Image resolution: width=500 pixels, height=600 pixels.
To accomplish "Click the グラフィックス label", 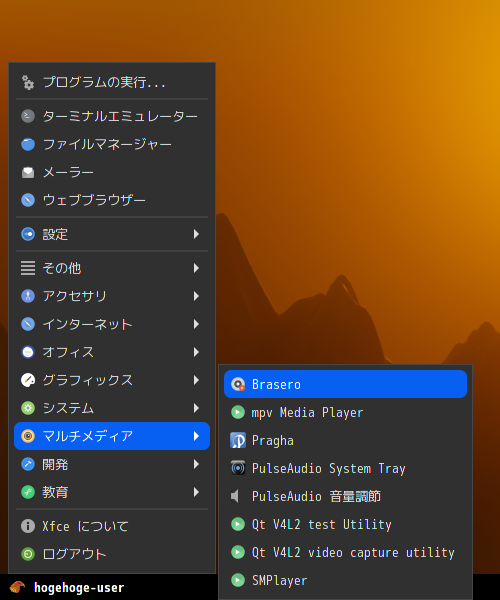I will tap(88, 380).
